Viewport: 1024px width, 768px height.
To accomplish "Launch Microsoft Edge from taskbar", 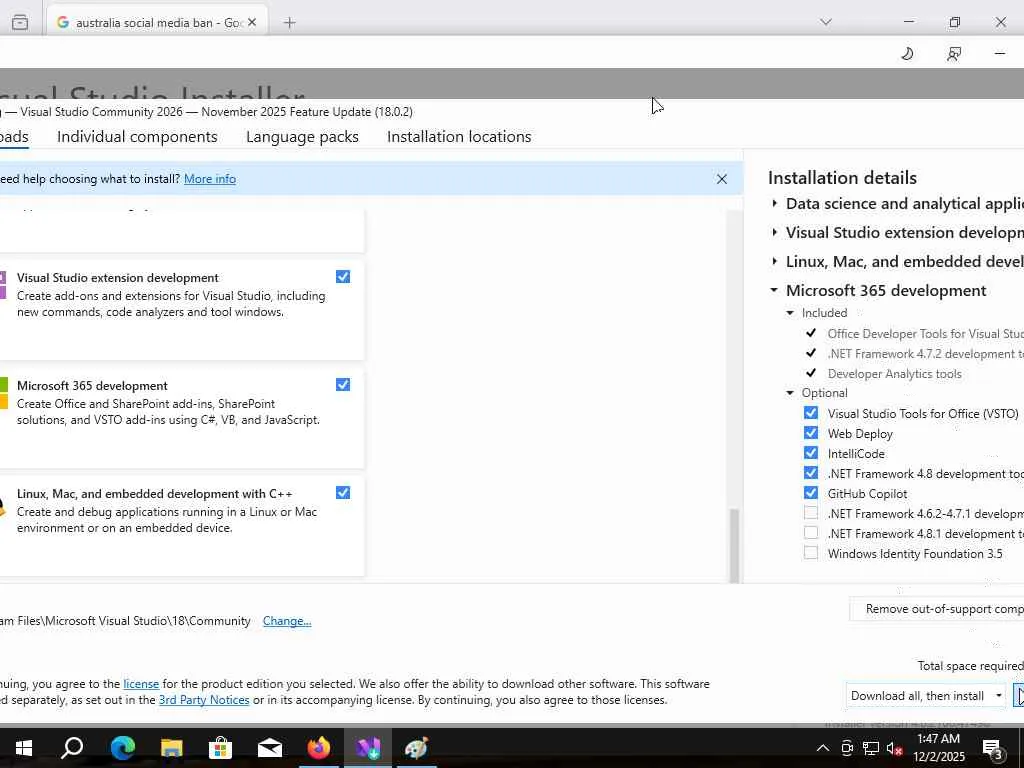I will [x=122, y=748].
